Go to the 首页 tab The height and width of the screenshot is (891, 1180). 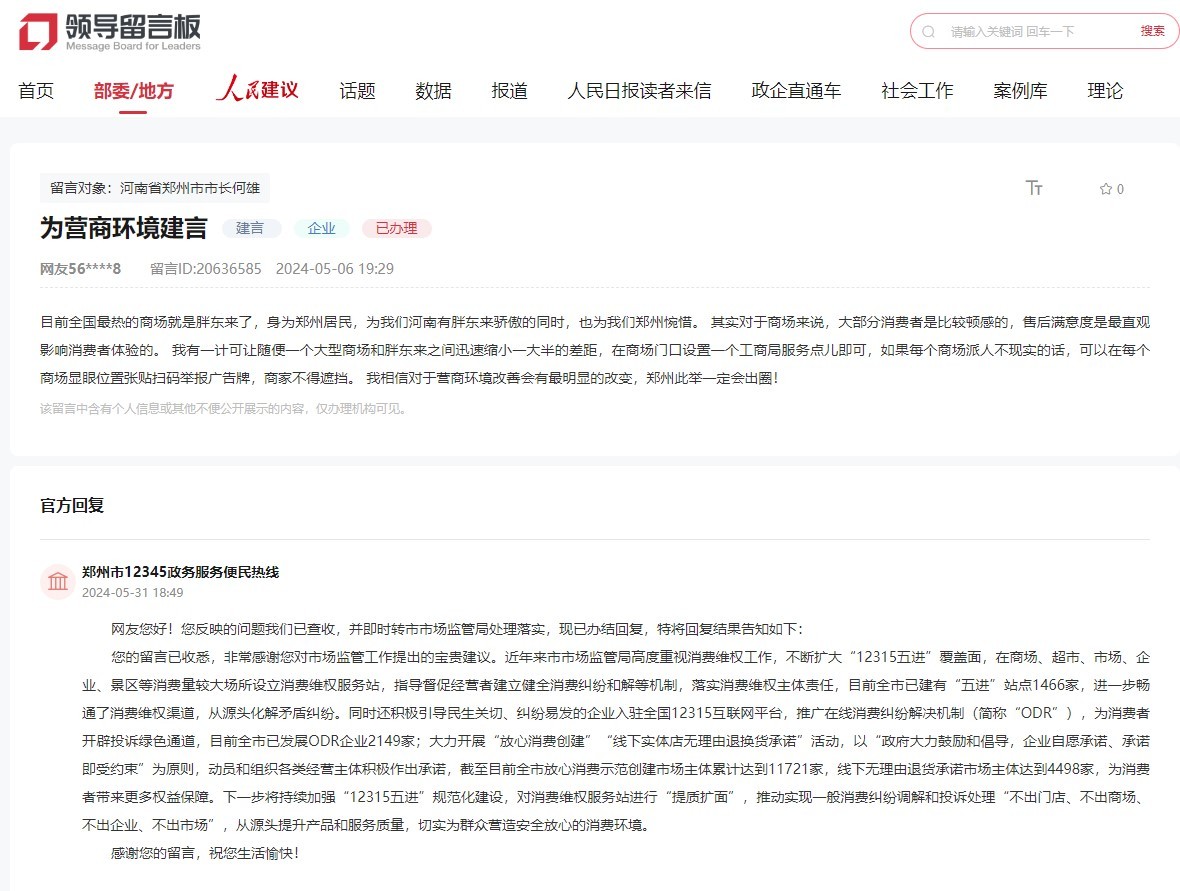(36, 91)
